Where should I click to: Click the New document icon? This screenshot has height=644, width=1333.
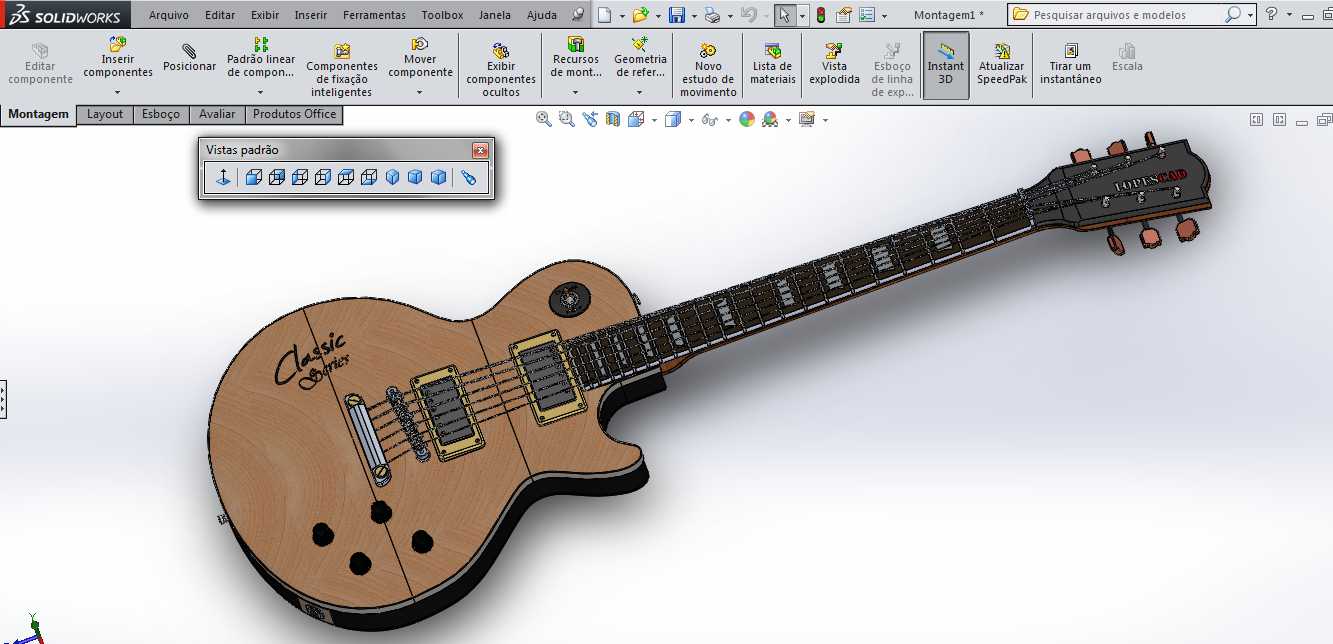pyautogui.click(x=603, y=15)
